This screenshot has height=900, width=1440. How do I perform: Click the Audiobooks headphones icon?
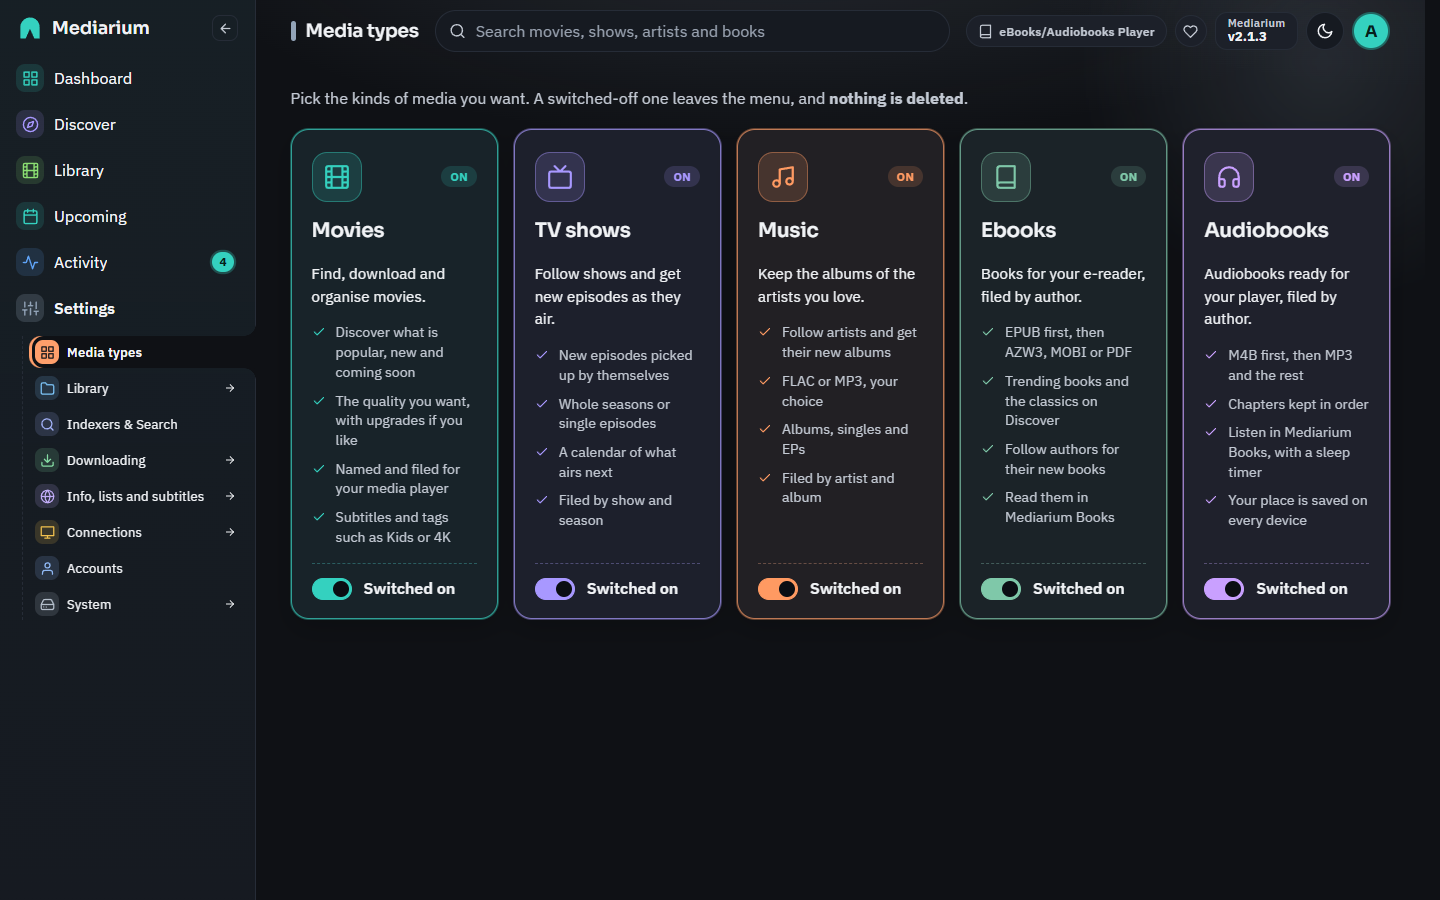[x=1229, y=177]
